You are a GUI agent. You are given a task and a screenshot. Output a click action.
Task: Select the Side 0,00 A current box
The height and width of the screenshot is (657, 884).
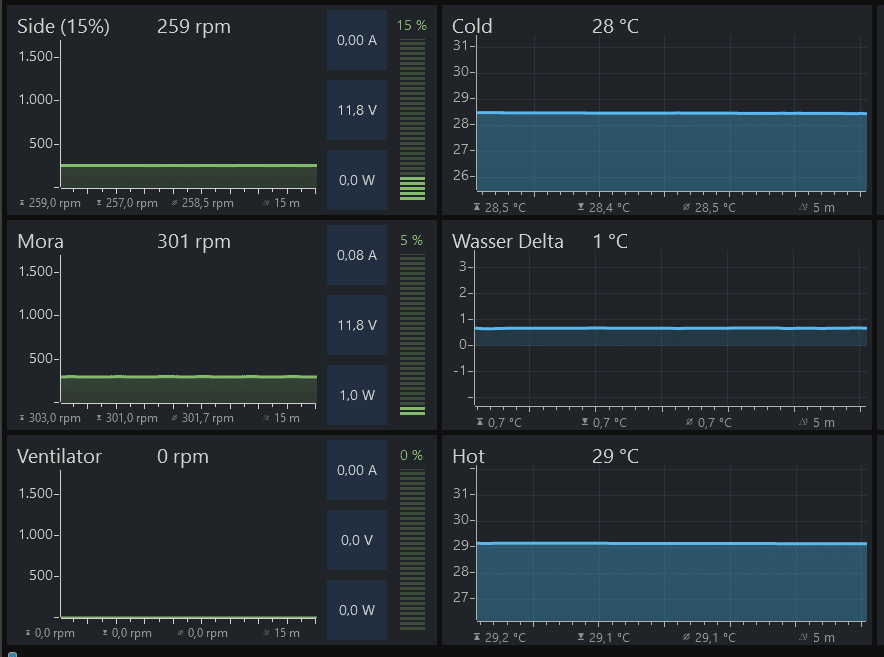pyautogui.click(x=357, y=40)
